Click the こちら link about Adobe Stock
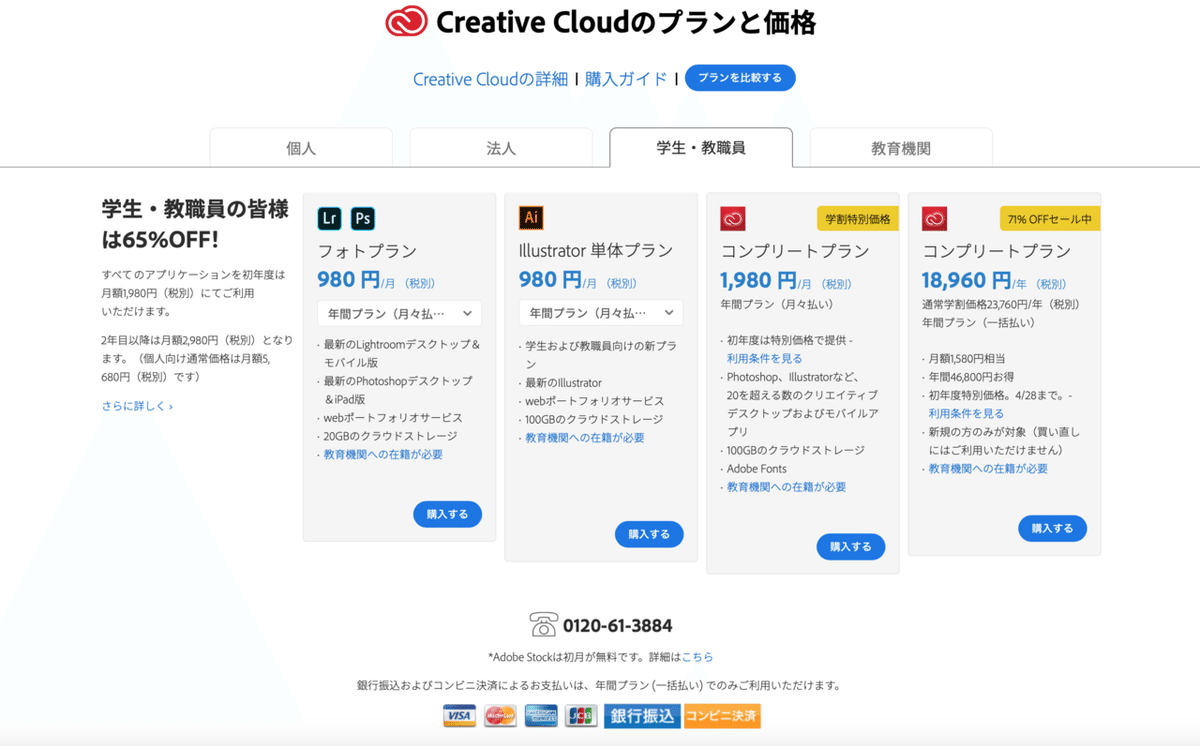 (x=697, y=657)
